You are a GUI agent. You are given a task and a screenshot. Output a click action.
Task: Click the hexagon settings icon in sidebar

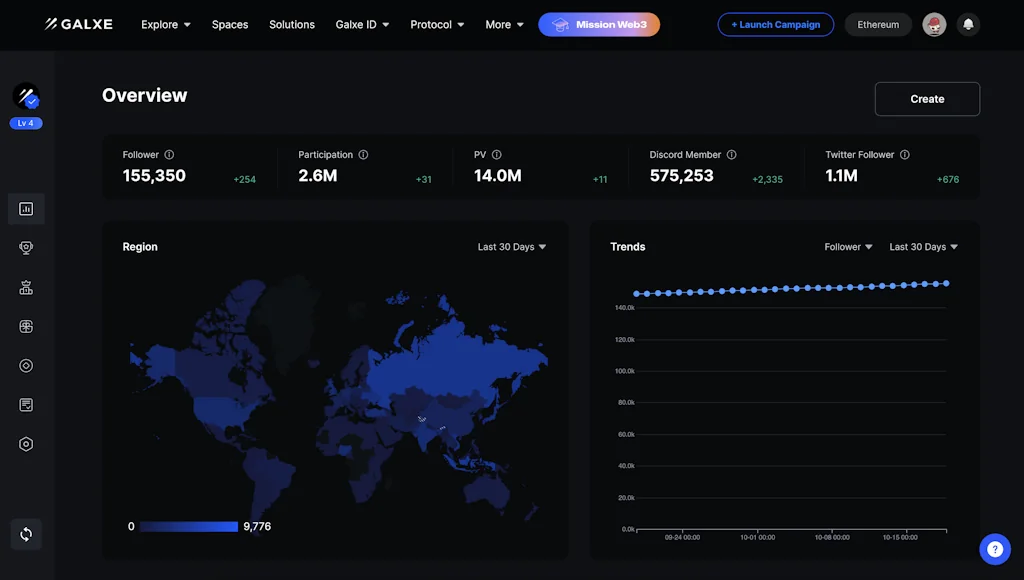(26, 444)
